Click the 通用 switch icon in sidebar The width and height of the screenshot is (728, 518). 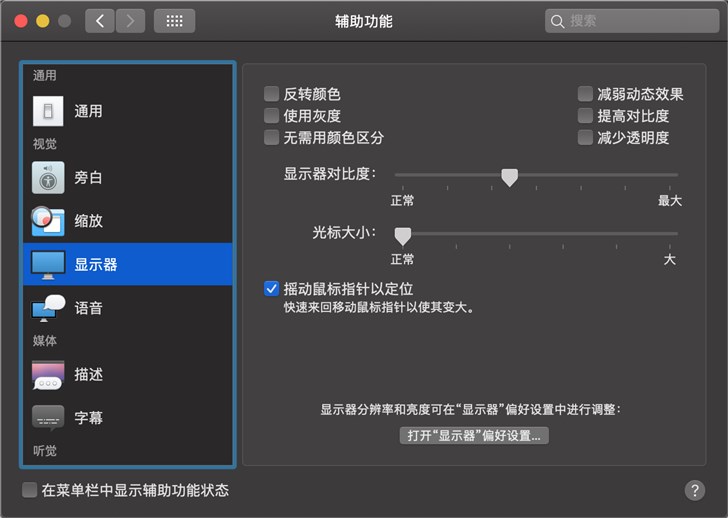coord(48,111)
